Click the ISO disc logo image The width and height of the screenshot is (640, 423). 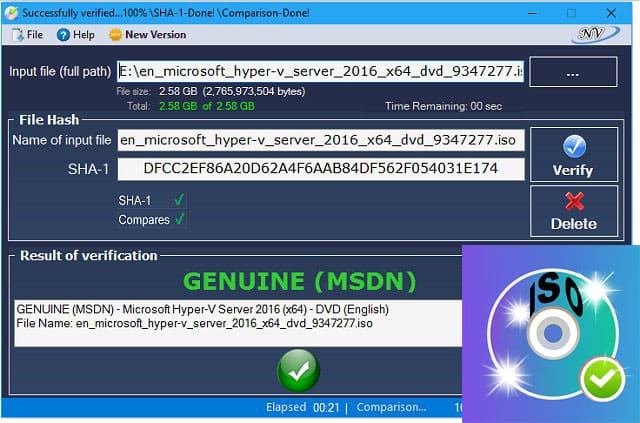coord(551,334)
